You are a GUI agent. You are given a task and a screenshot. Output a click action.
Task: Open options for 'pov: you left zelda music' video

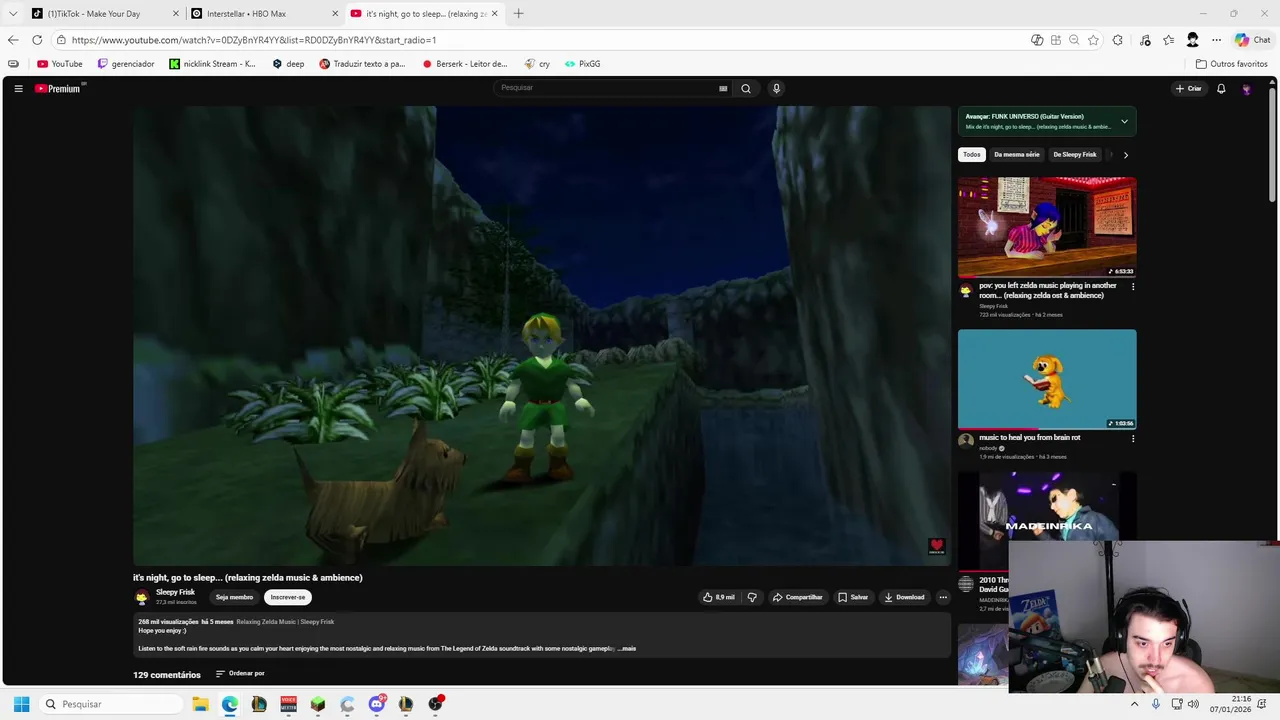[x=1132, y=286]
